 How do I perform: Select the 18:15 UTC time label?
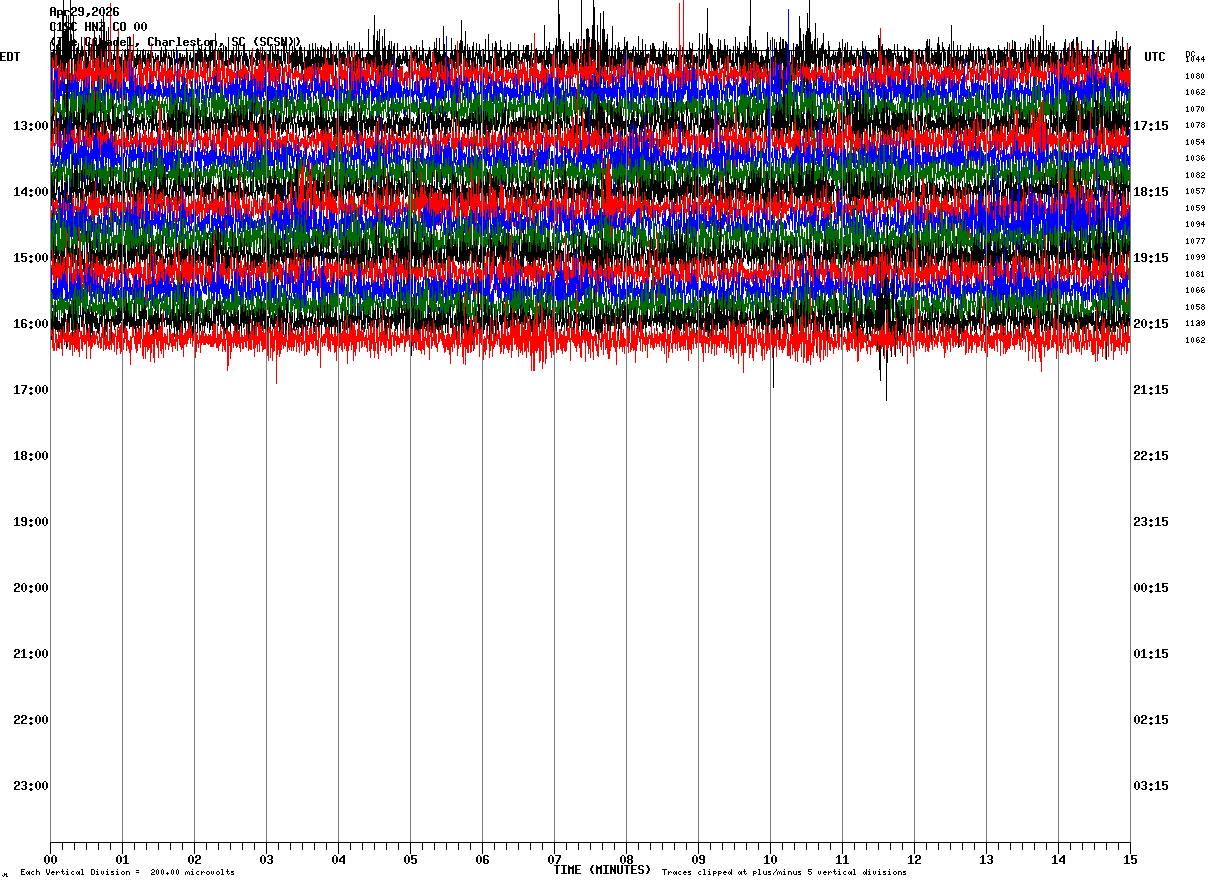tap(1151, 192)
